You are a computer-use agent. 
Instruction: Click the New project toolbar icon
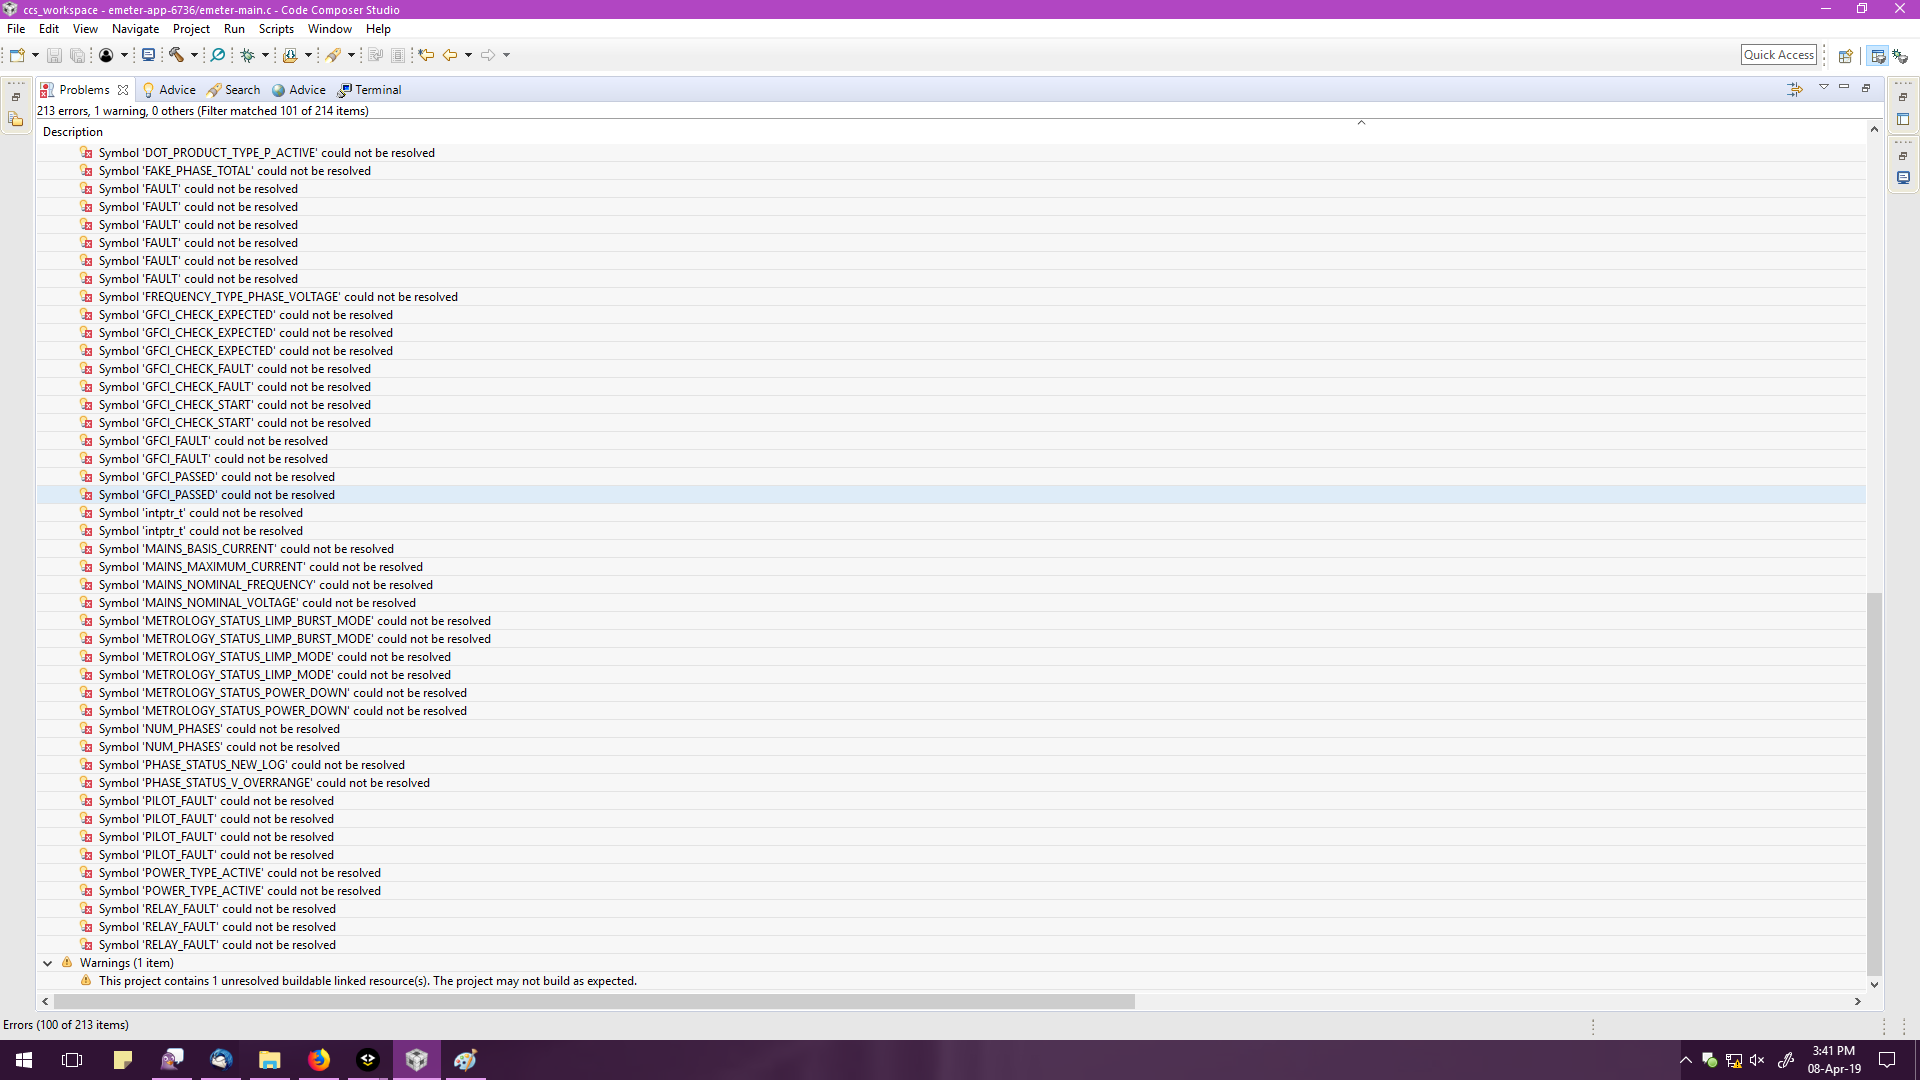(x=17, y=55)
